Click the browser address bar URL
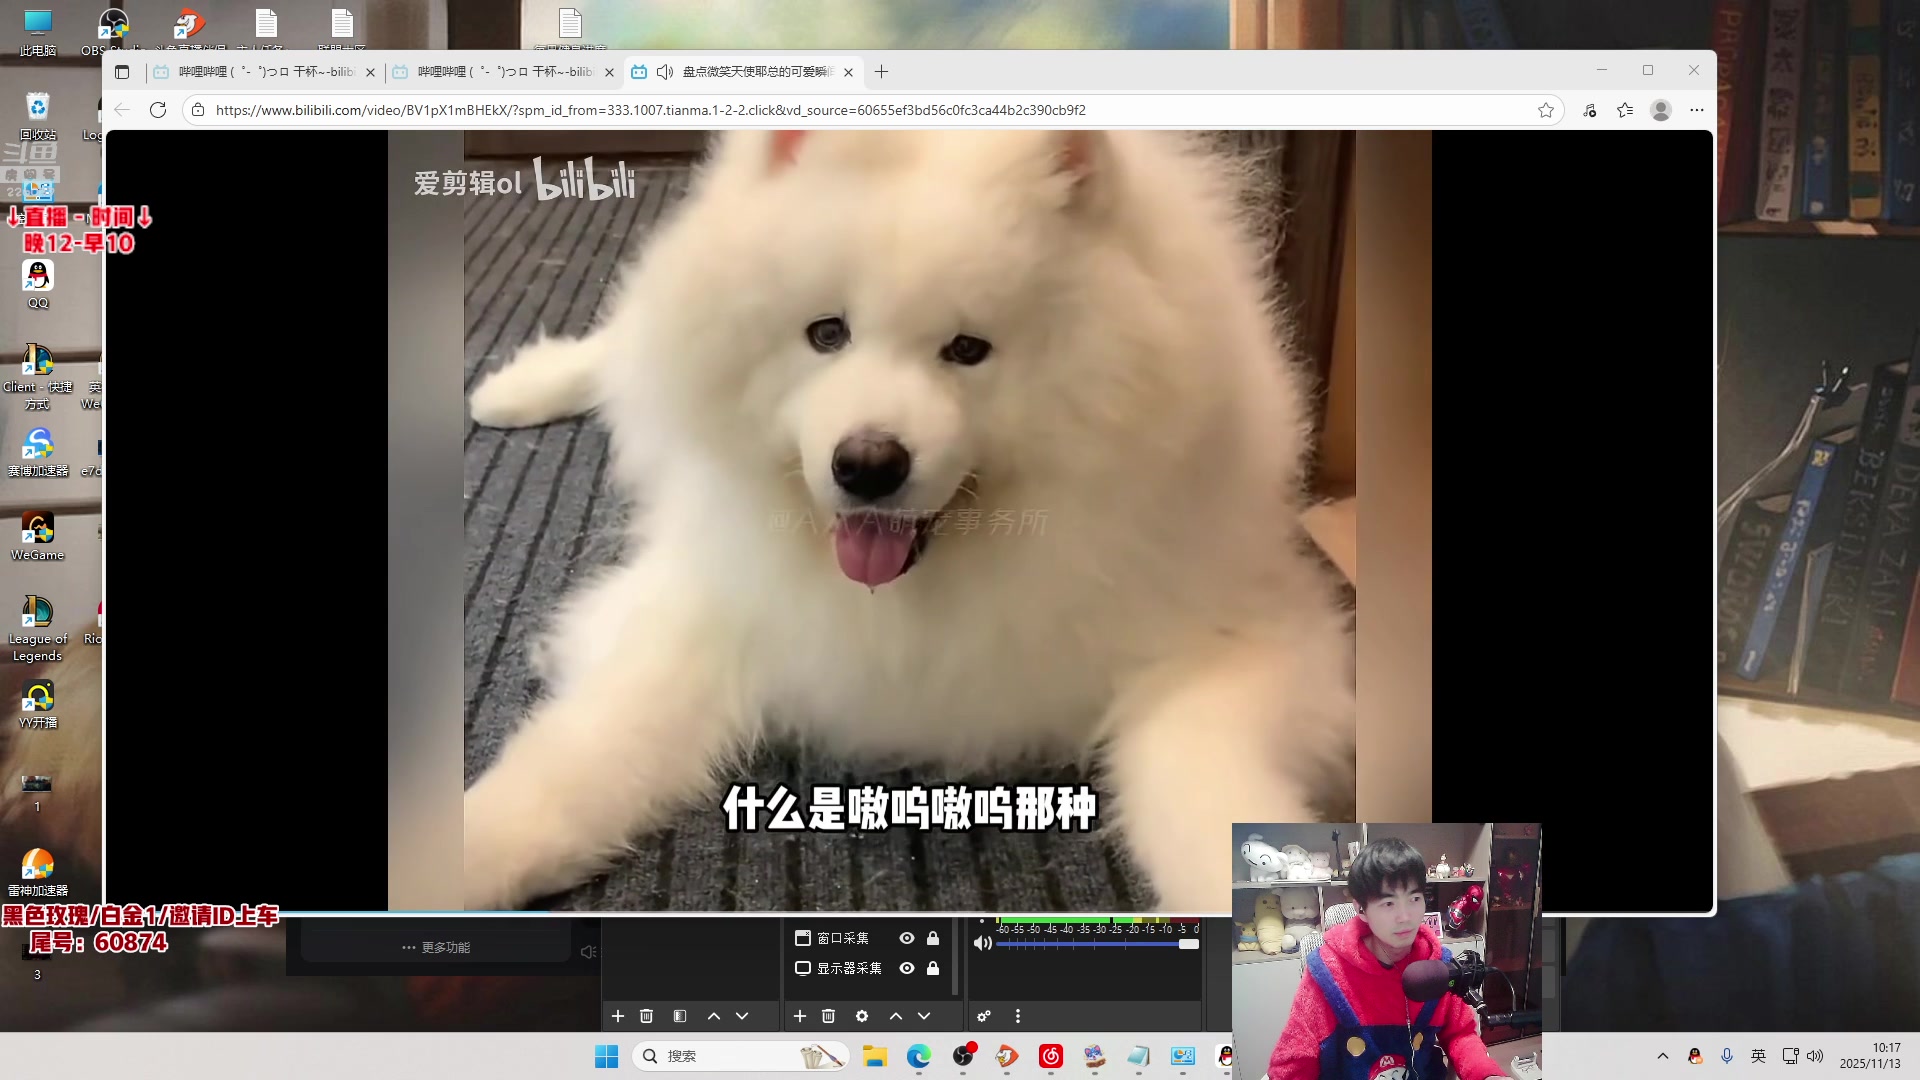The height and width of the screenshot is (1080, 1920). (650, 110)
